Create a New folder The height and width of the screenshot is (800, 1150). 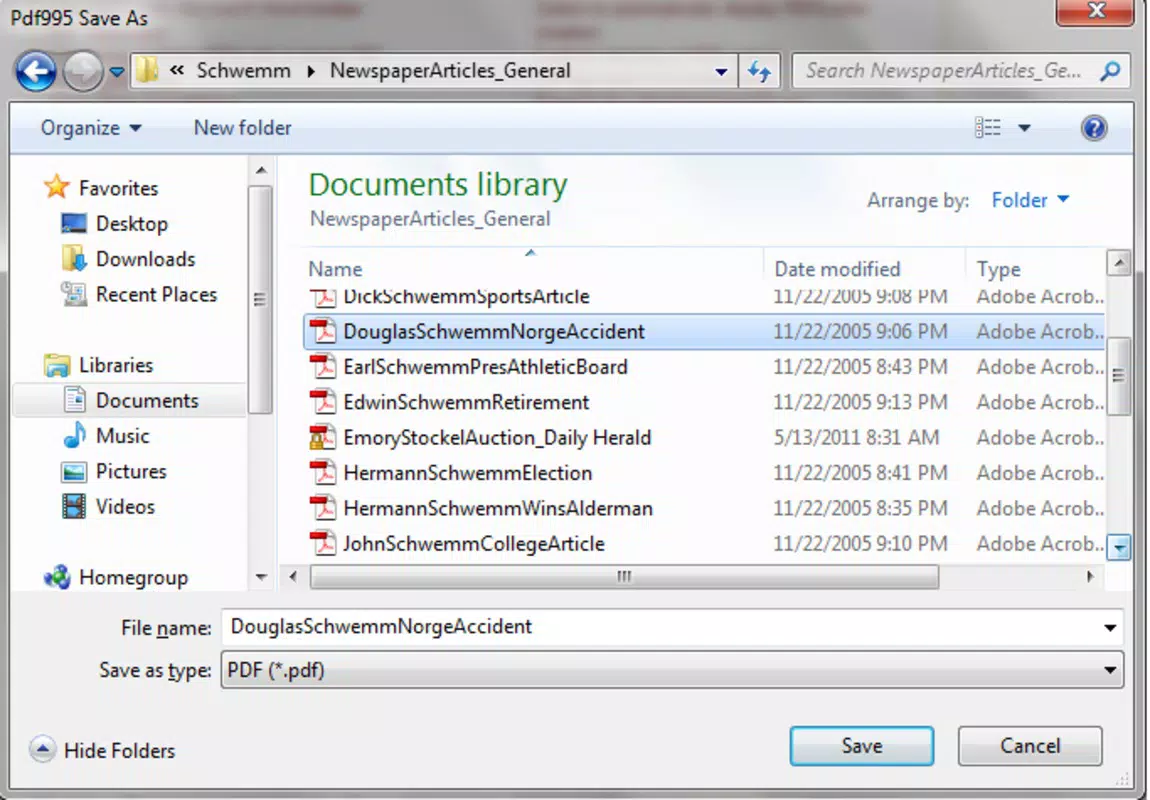point(243,128)
